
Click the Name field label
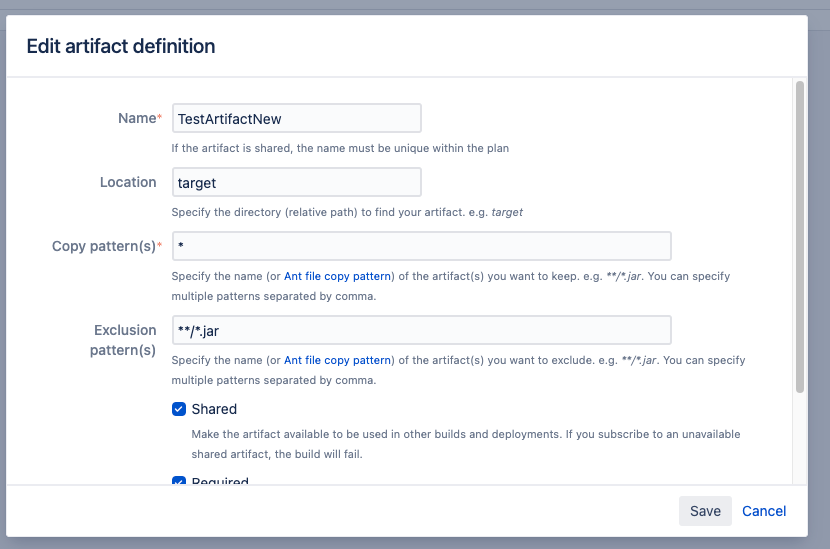[137, 118]
